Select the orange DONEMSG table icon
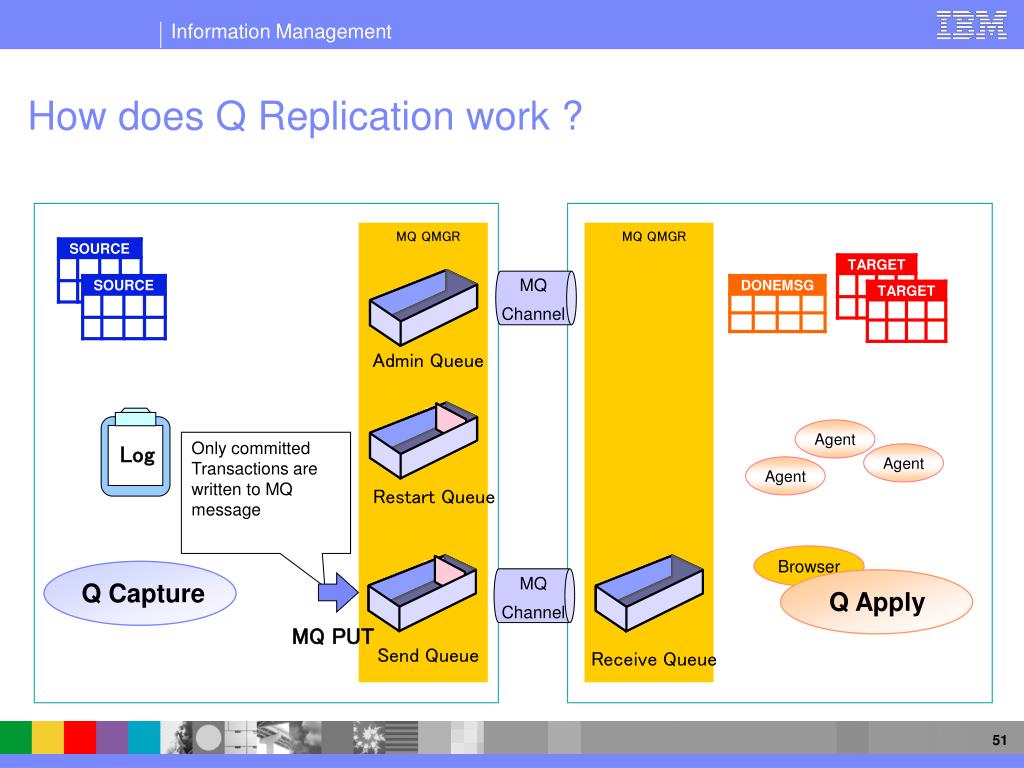 [x=777, y=304]
